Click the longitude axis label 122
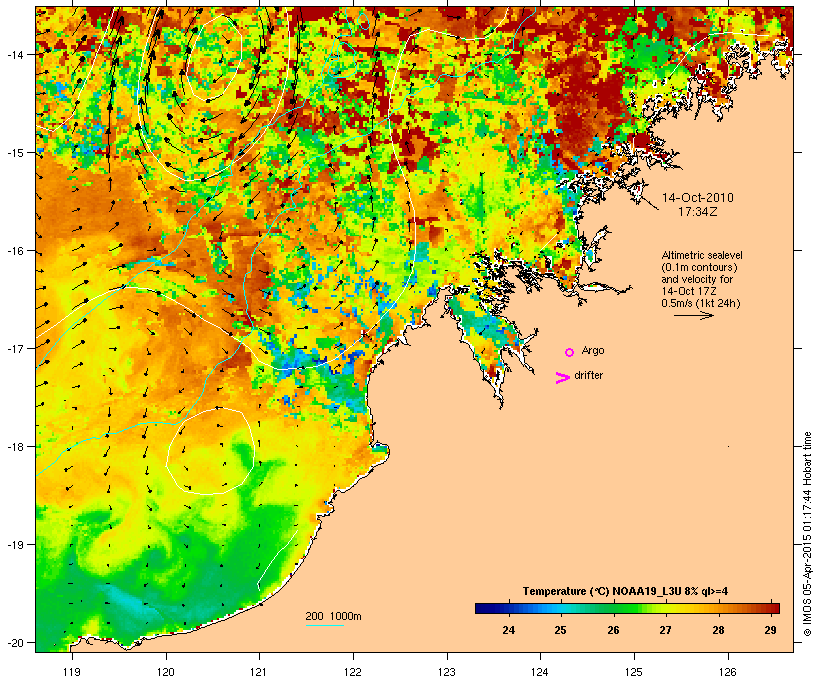Screen dimensions: 820x680 pyautogui.click(x=353, y=672)
